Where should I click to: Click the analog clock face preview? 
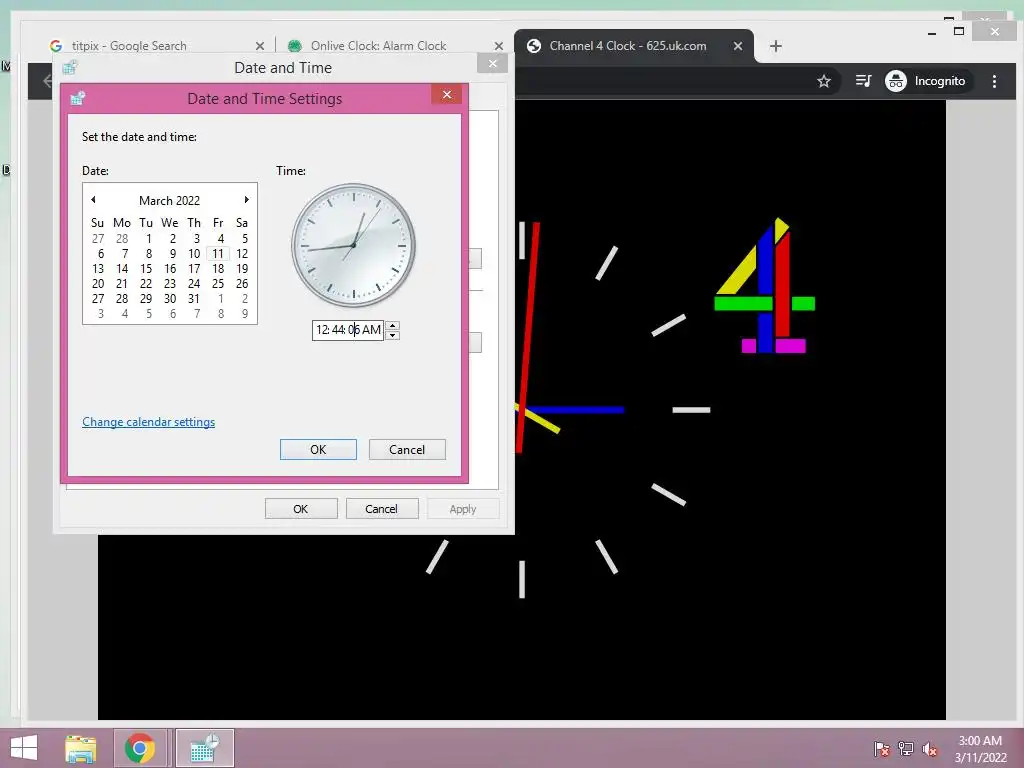click(x=353, y=245)
